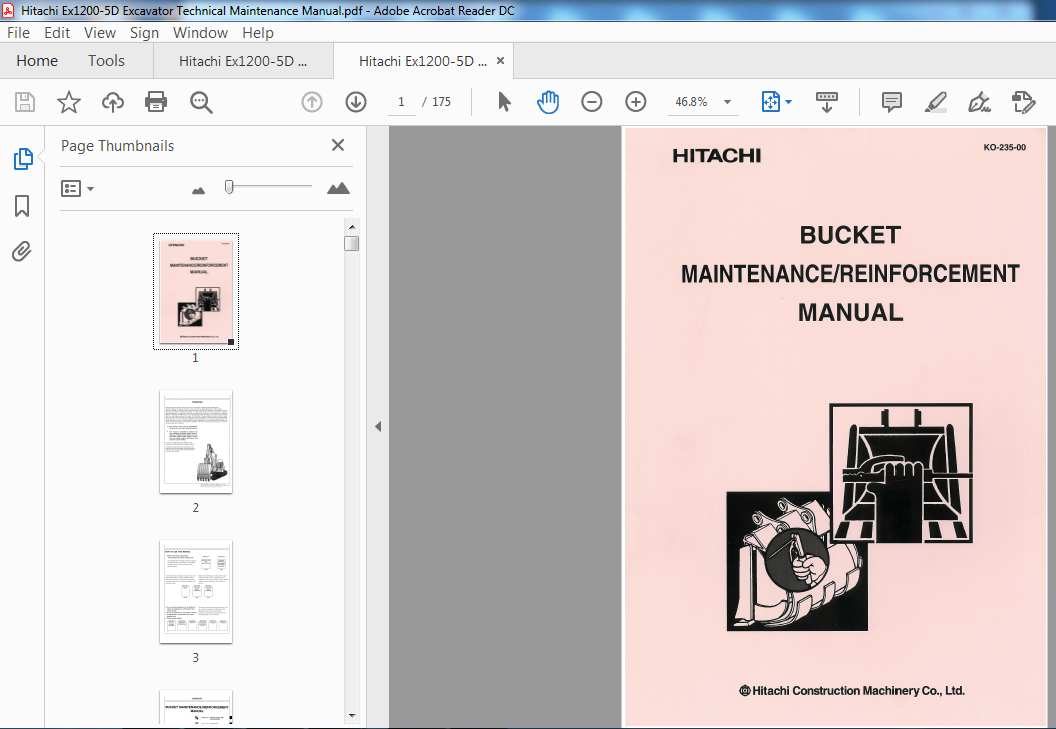Choose the selection arrow tool
Image resolution: width=1056 pixels, height=729 pixels.
point(504,102)
